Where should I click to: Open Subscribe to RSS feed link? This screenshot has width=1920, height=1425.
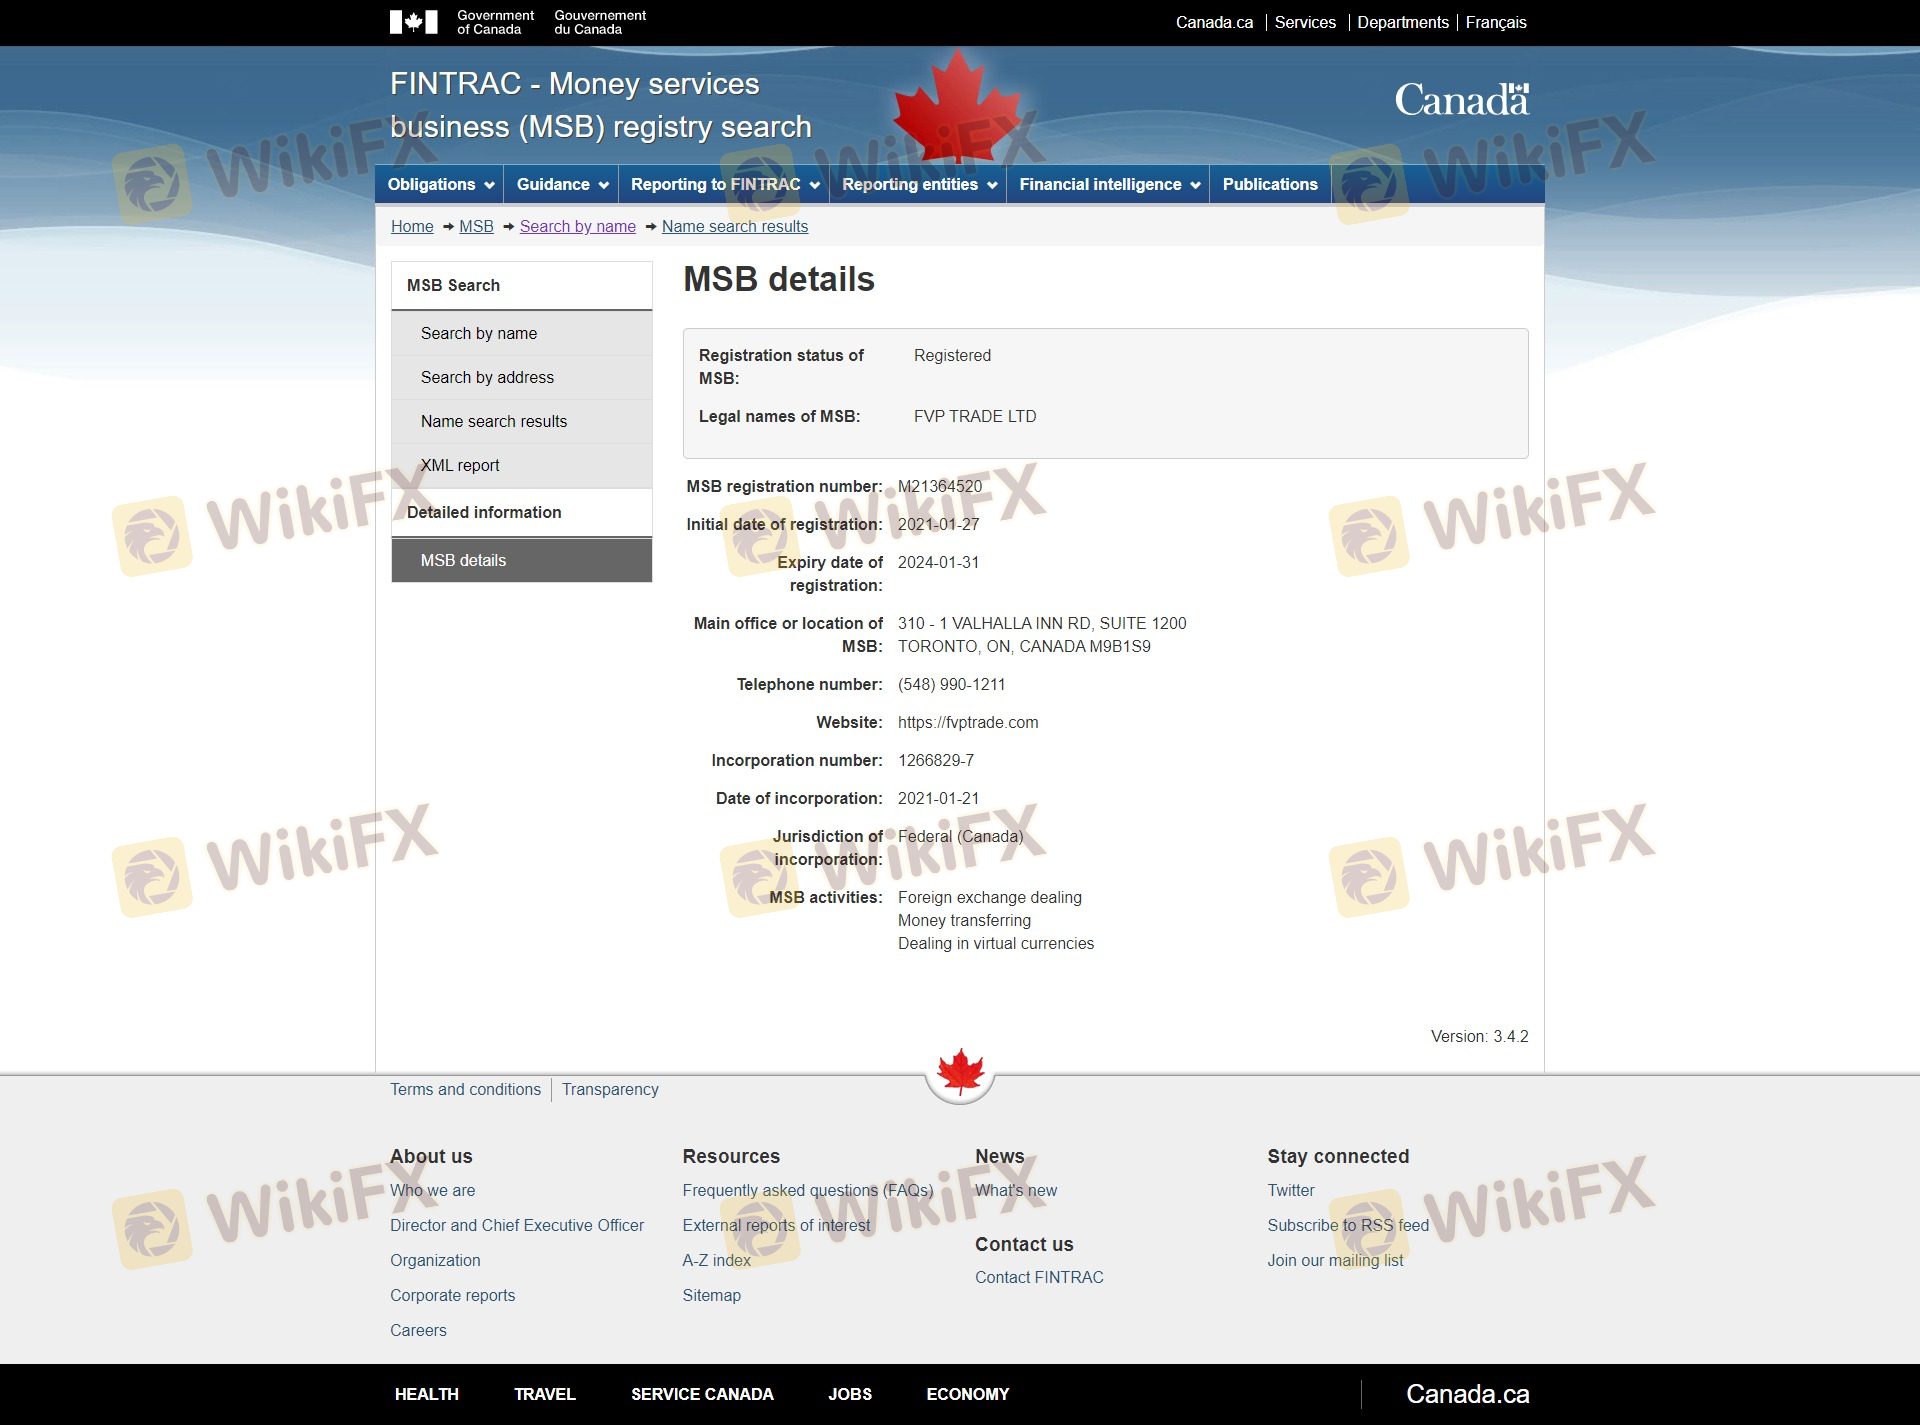[x=1347, y=1225]
